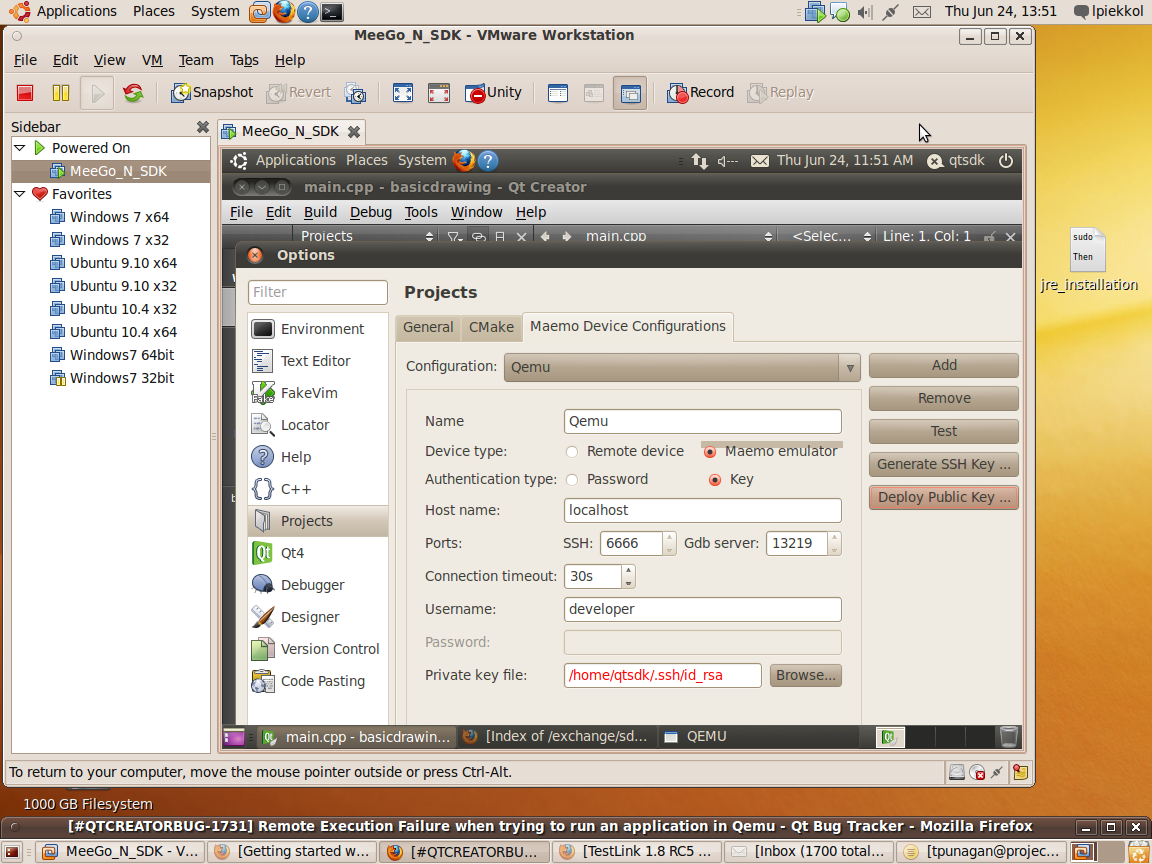Open the Code Pasting options category
Viewport: 1152px width, 864px height.
pyautogui.click(x=317, y=681)
